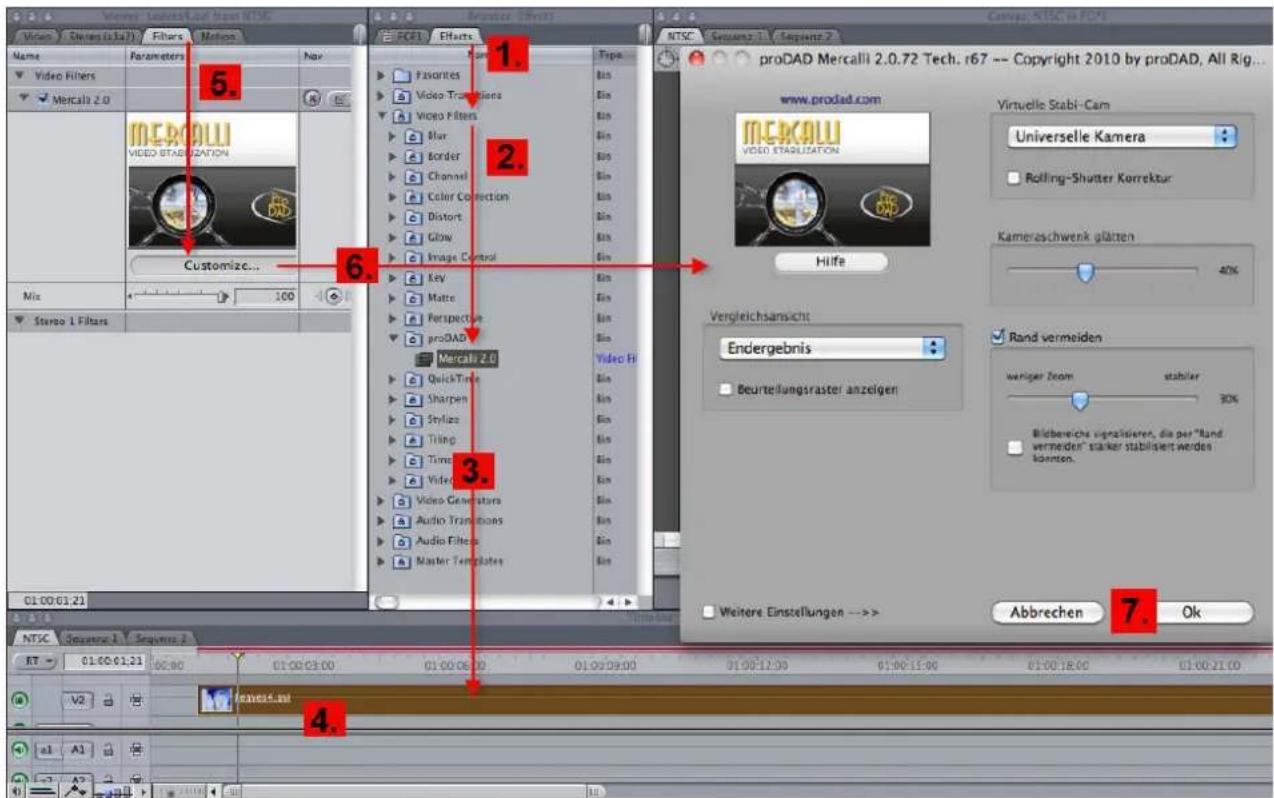Uncheck the Rand vermeiden checkbox
This screenshot has height=798, width=1274.
point(997,338)
